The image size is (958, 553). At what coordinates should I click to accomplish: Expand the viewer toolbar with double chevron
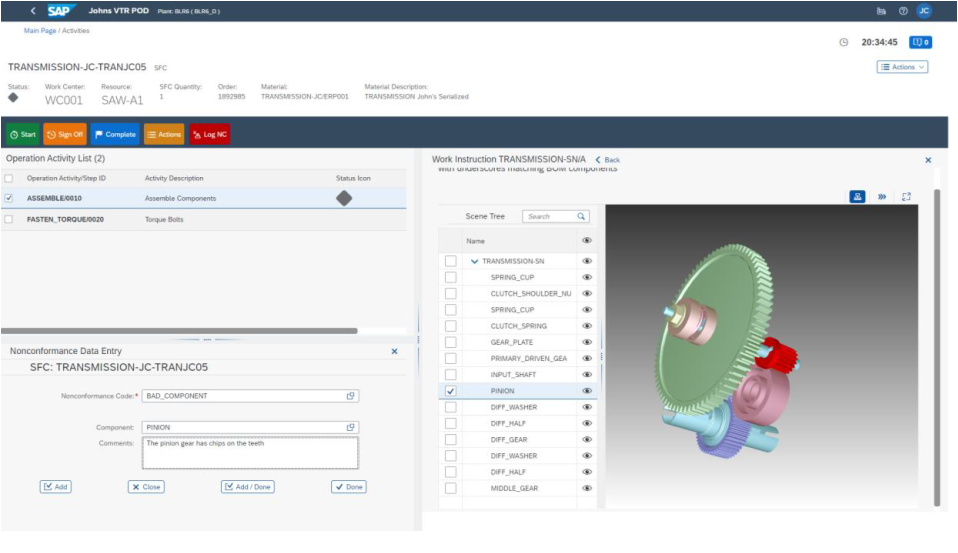pyautogui.click(x=882, y=197)
